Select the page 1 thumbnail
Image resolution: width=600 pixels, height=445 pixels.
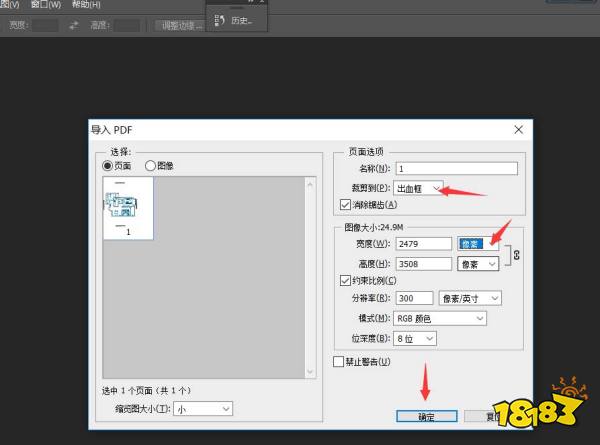coord(128,208)
